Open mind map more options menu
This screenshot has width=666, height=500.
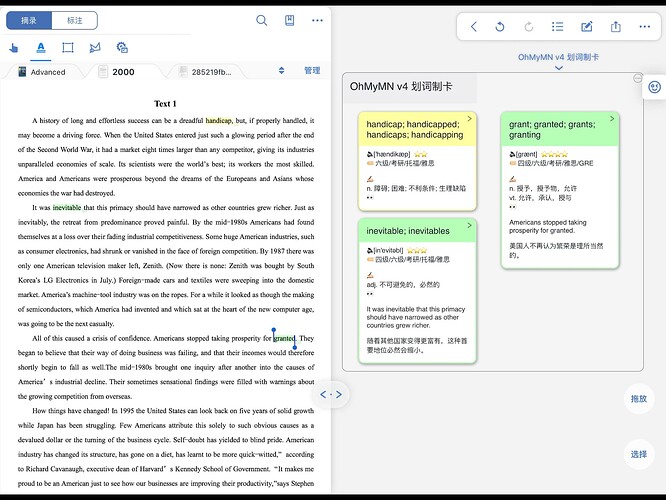644,27
